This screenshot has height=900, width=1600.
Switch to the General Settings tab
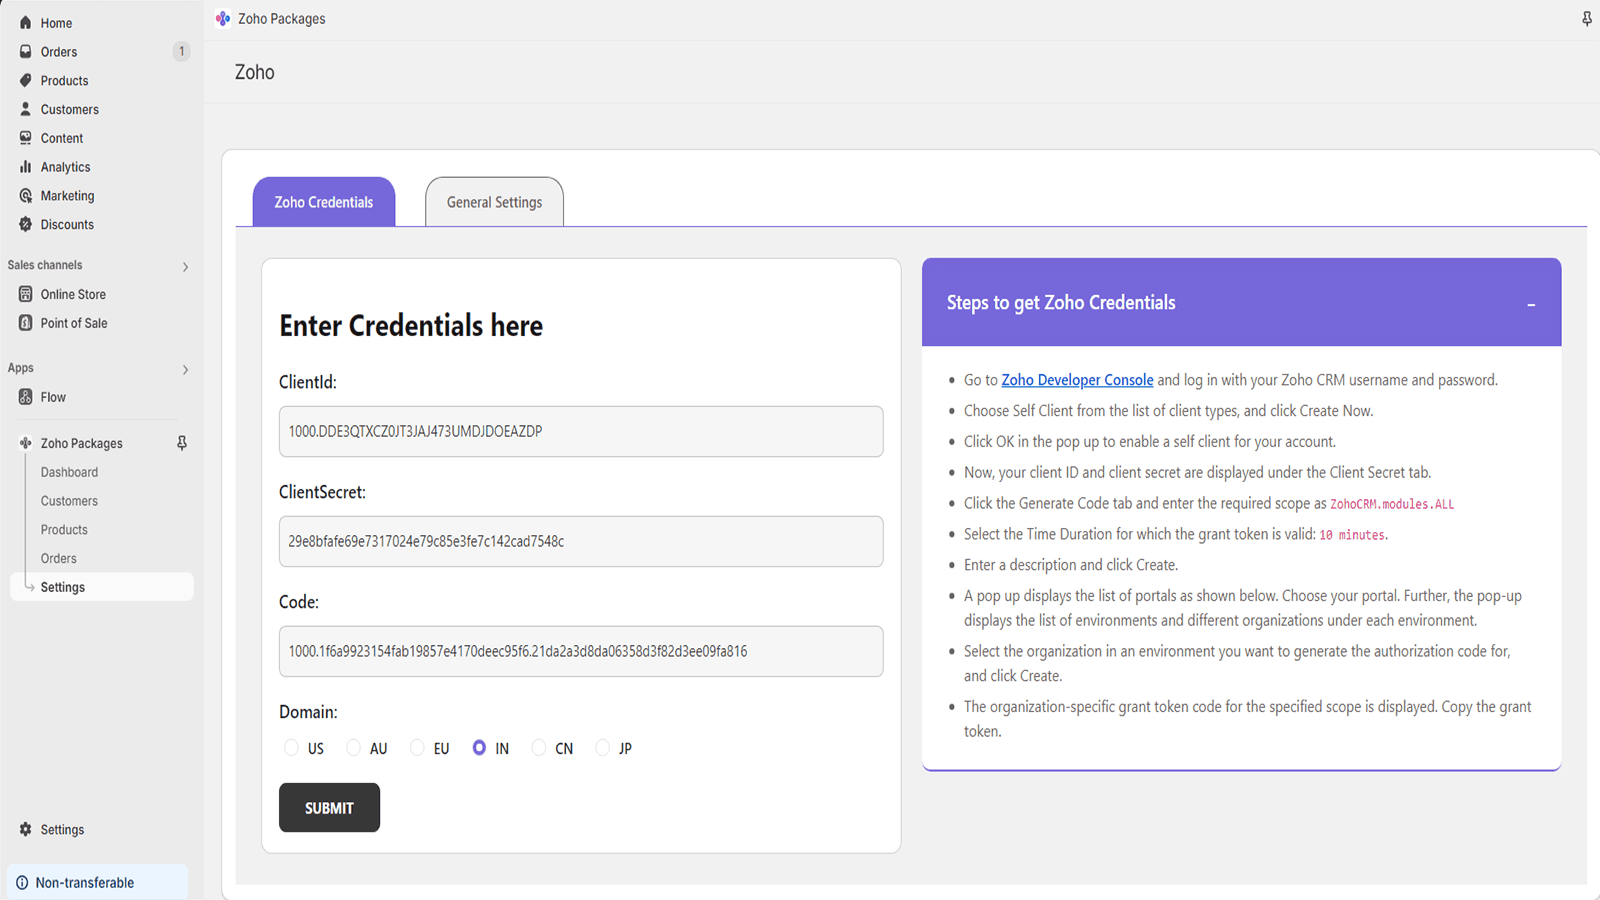coord(494,201)
